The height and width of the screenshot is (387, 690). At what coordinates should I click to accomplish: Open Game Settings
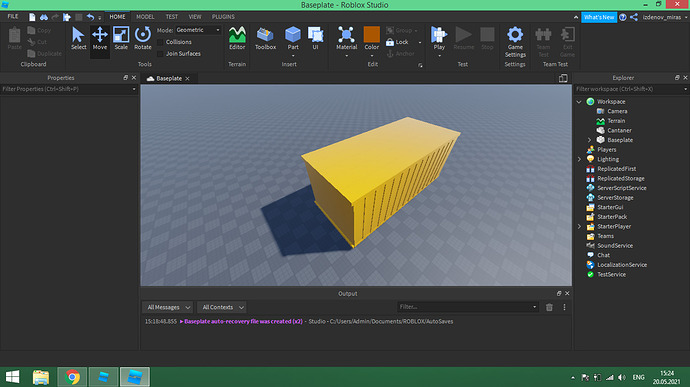click(515, 42)
